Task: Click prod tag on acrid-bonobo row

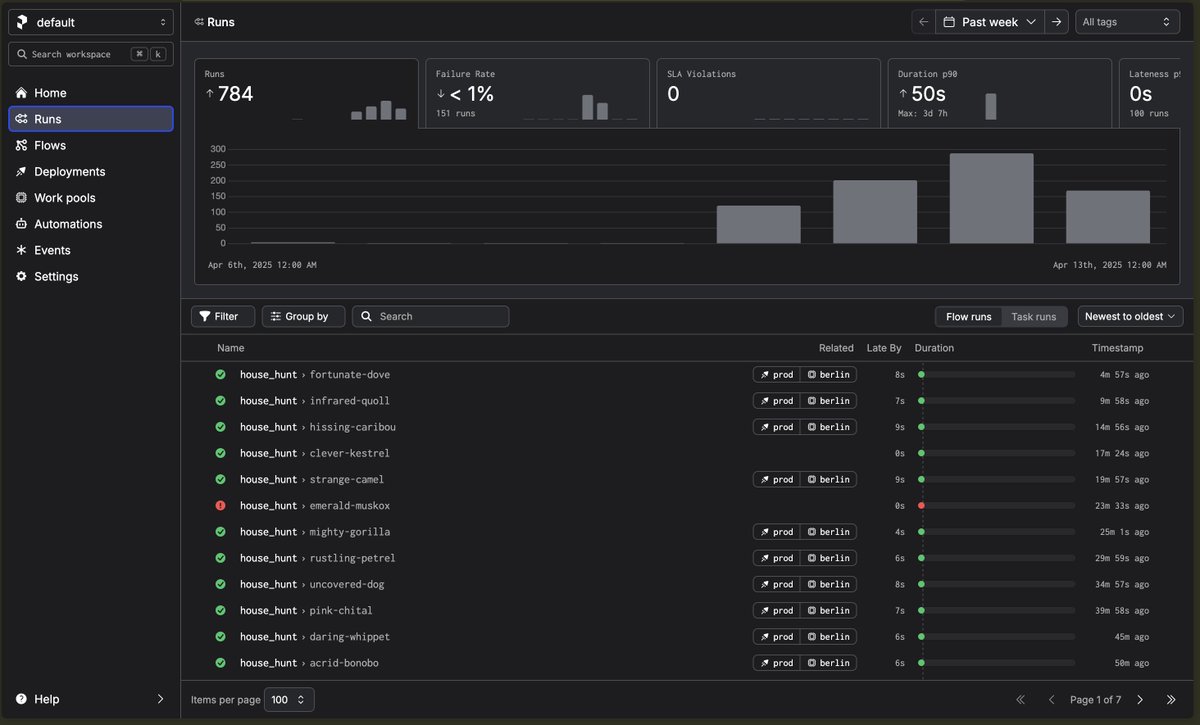Action: tap(777, 663)
